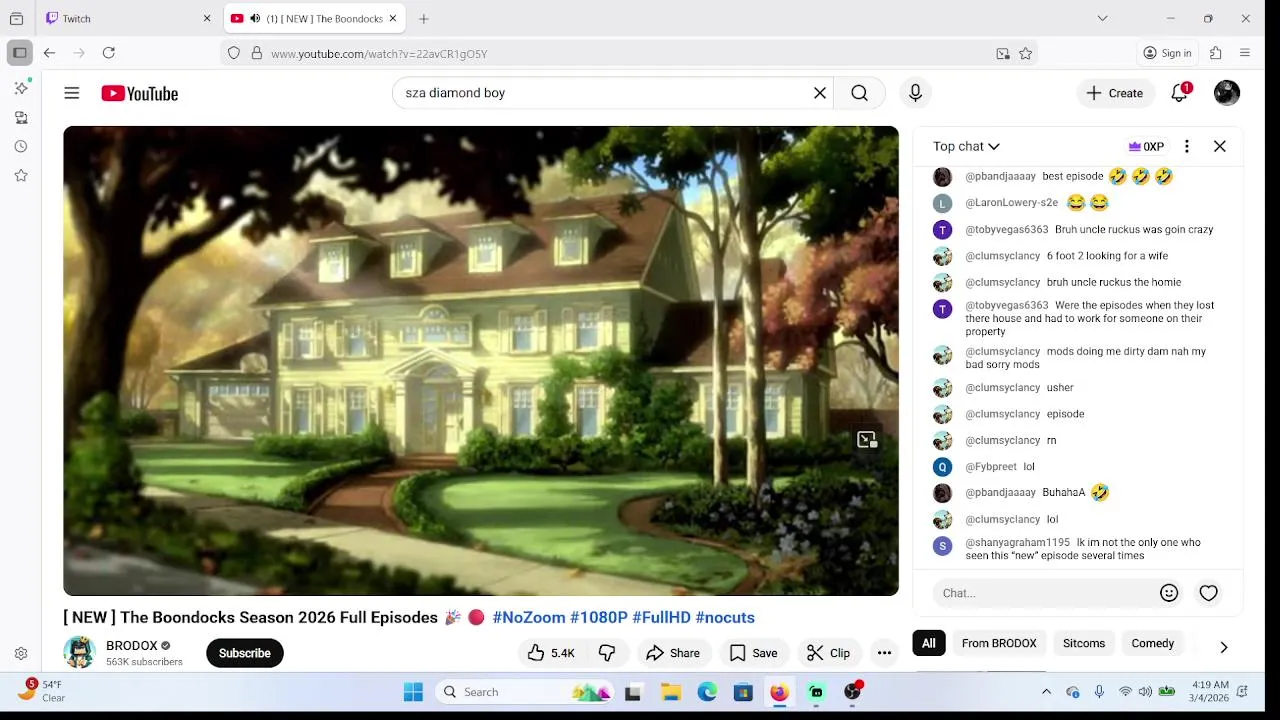Open Microsoft Edge from taskbar
Image resolution: width=1280 pixels, height=720 pixels.
tap(707, 692)
